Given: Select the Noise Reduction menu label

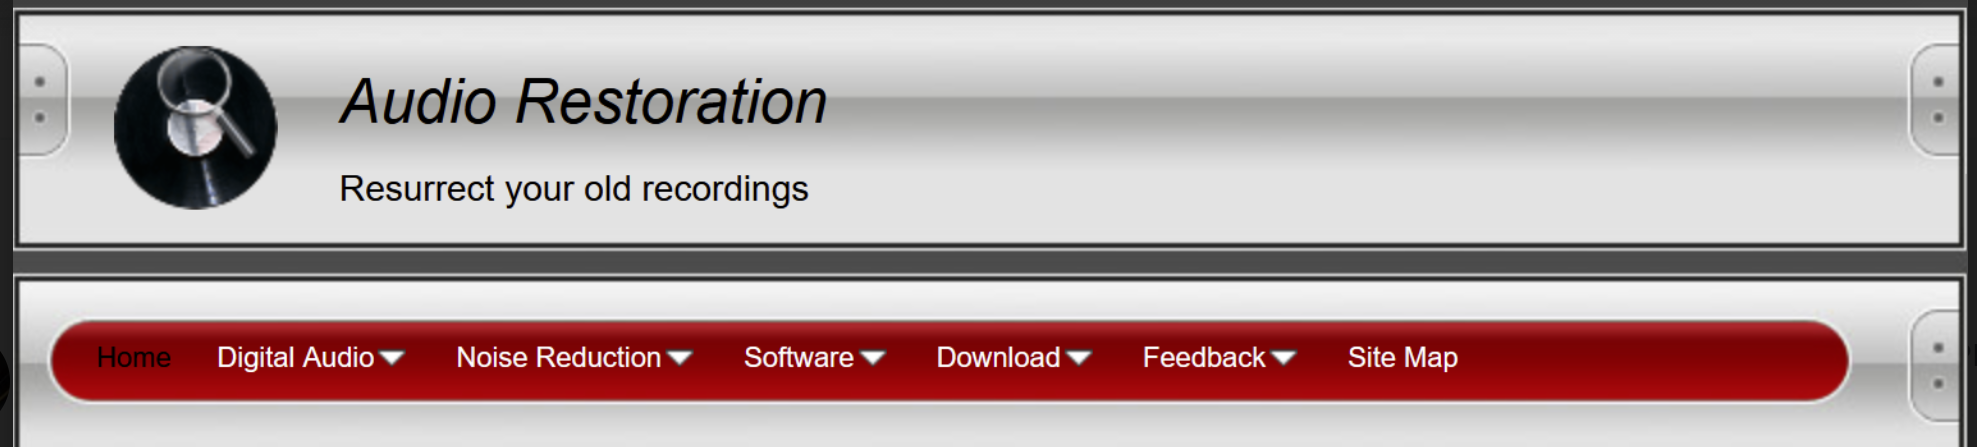Looking at the screenshot, I should (558, 357).
